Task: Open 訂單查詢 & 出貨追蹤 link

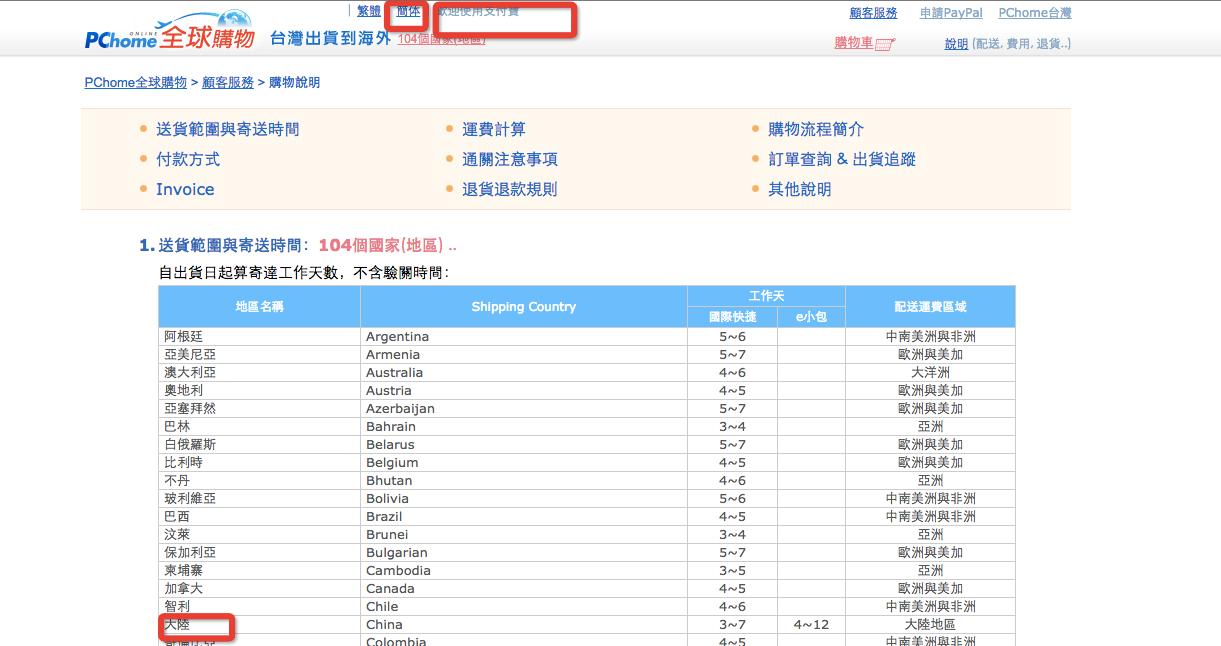Action: [841, 159]
